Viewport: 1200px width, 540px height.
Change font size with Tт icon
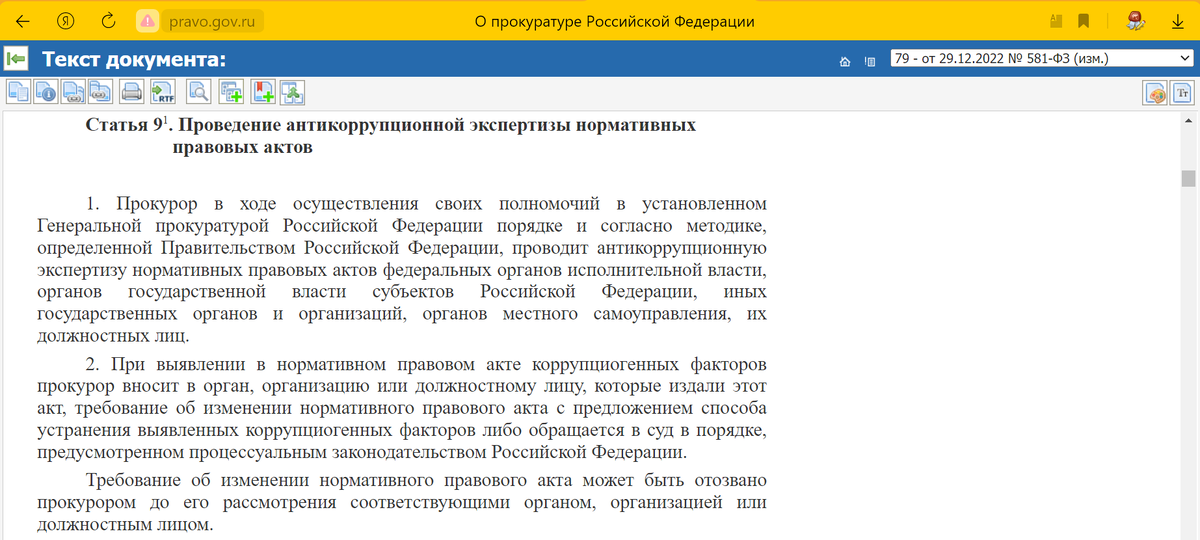pyautogui.click(x=1183, y=93)
